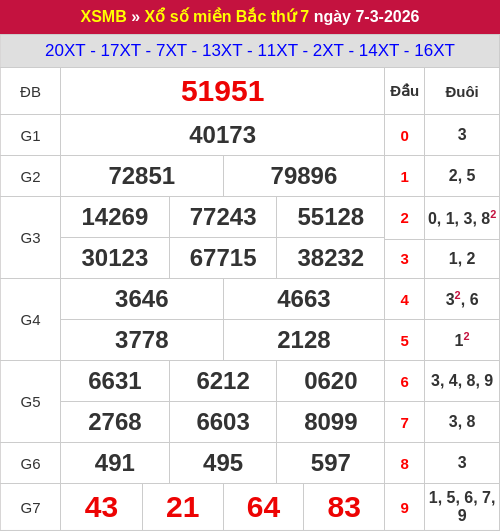Select G4 number 4663
This screenshot has width=500, height=531.
304,299
